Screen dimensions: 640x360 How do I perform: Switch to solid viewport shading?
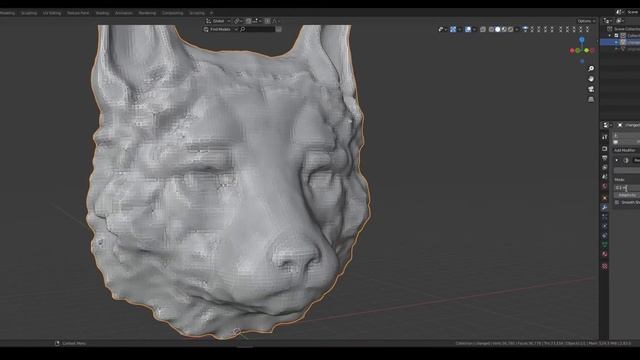point(498,29)
